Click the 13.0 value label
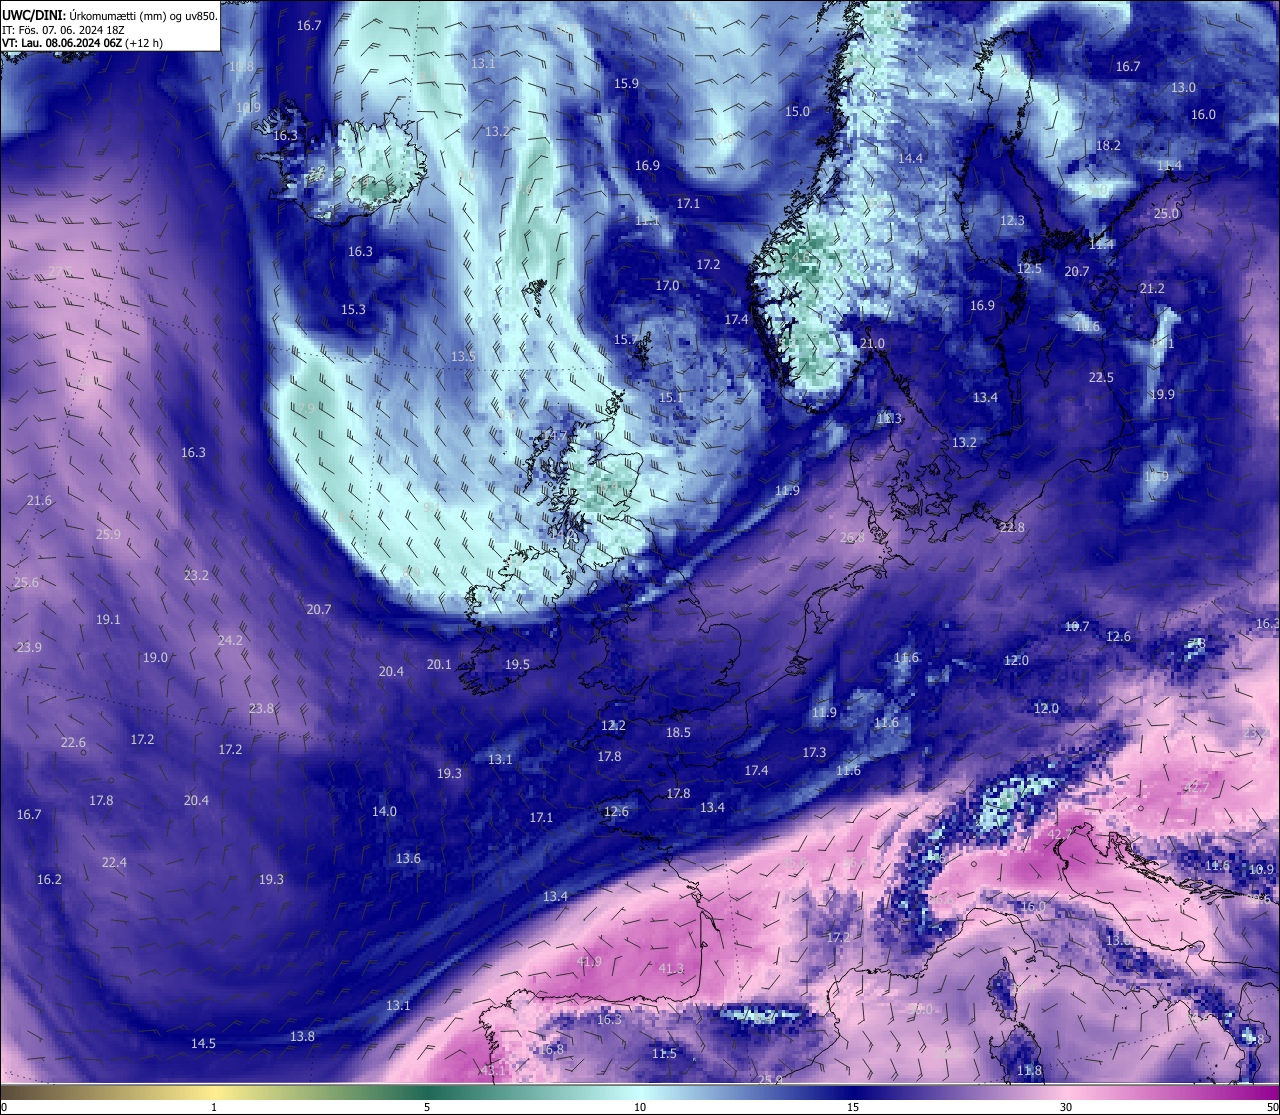Image resolution: width=1280 pixels, height=1115 pixels. (x=1183, y=88)
